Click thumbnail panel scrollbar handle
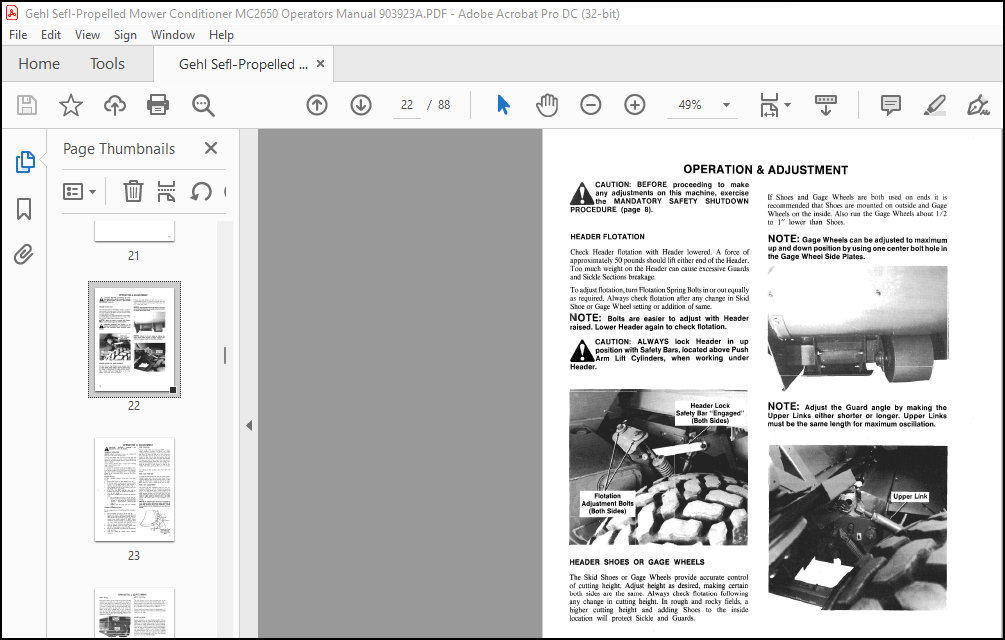Image resolution: width=1005 pixels, height=640 pixels. pos(225,356)
